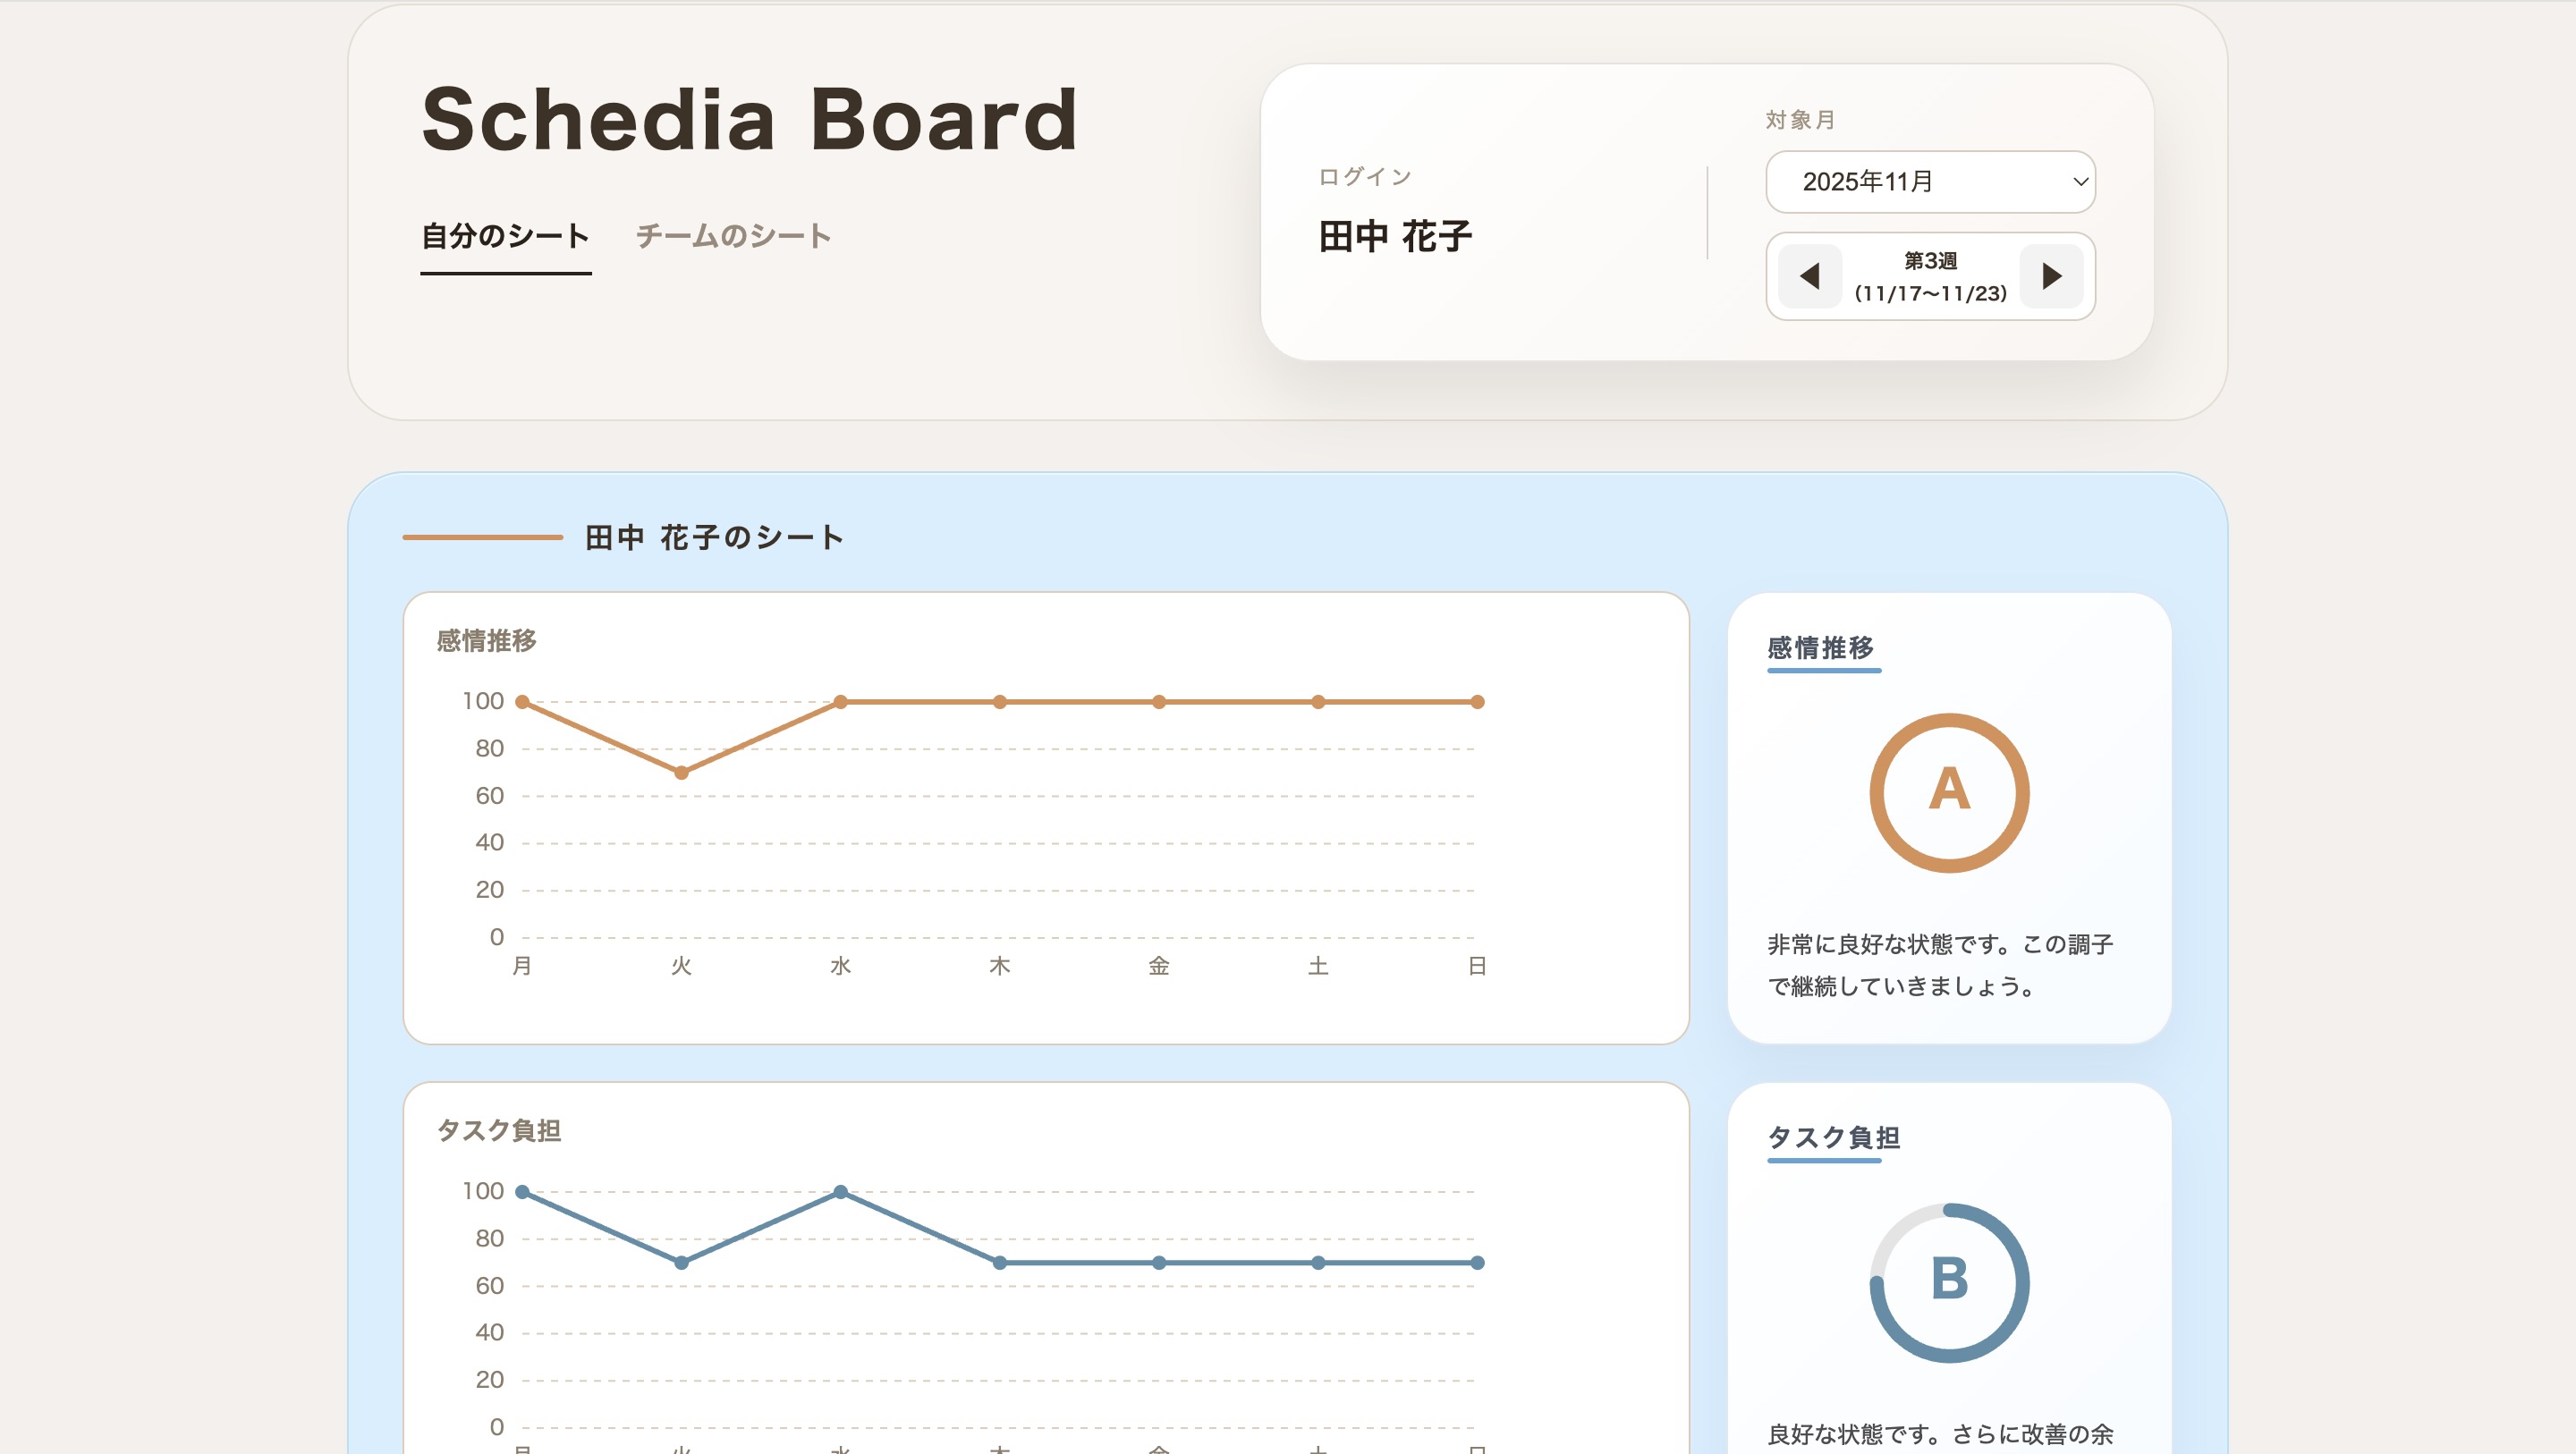Click the 感情推移 heading in the summary card
Image resolution: width=2576 pixels, height=1454 pixels.
pos(1822,648)
